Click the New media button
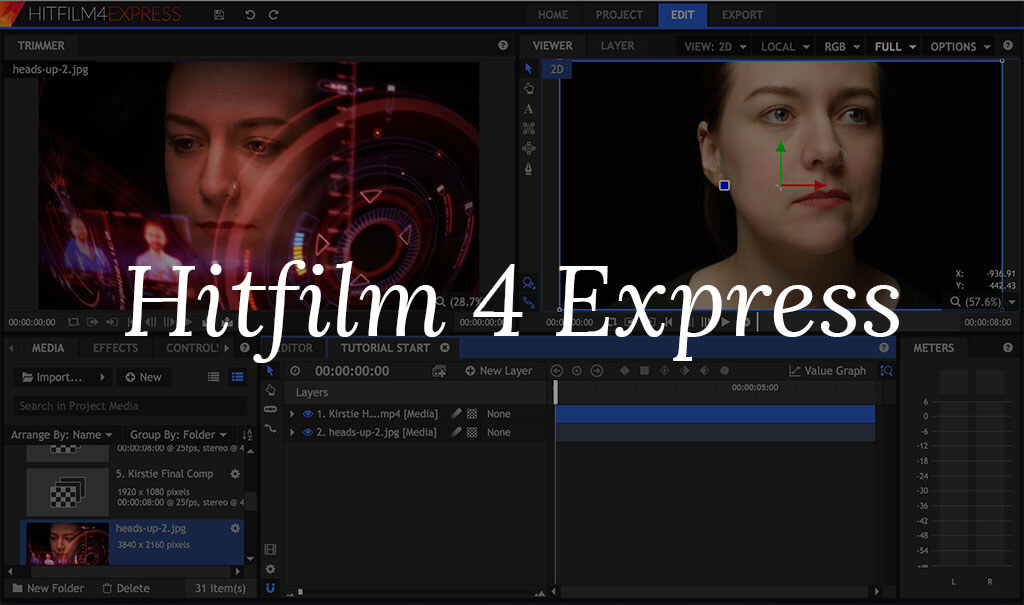The height and width of the screenshot is (605, 1024). [x=143, y=377]
